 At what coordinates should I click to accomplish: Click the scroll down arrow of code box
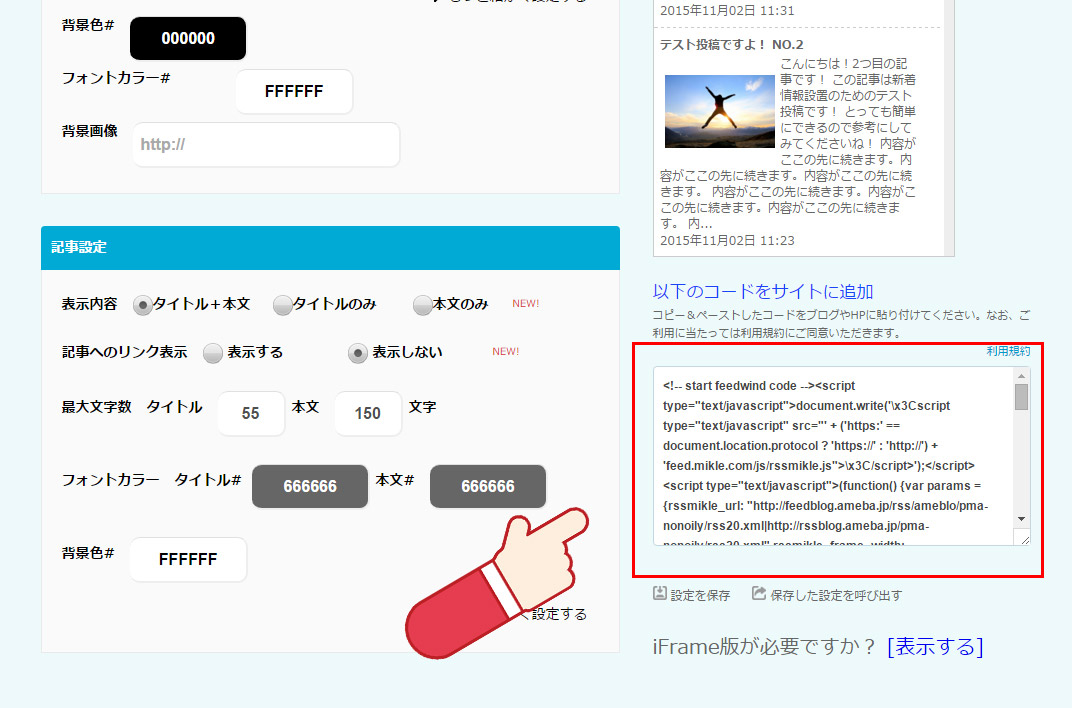1021,519
